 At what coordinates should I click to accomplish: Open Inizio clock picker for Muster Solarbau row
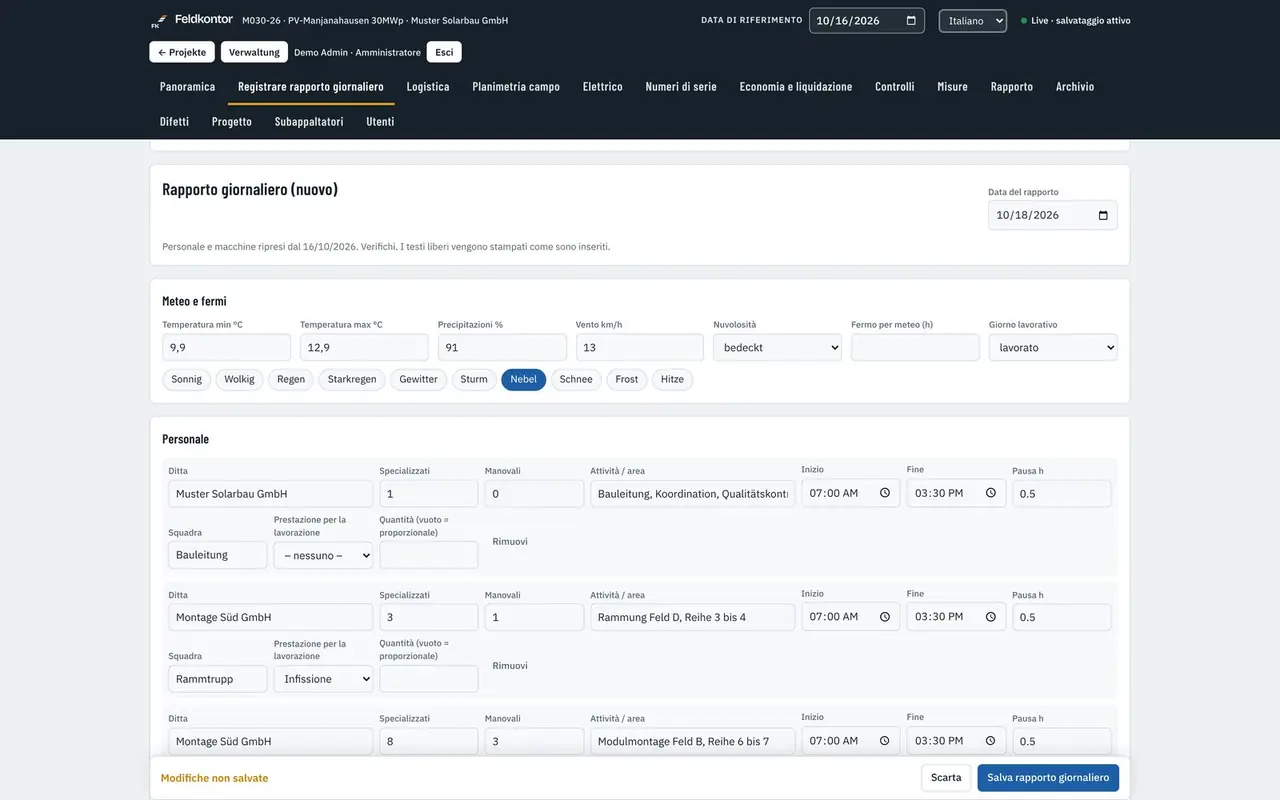pyautogui.click(x=885, y=493)
